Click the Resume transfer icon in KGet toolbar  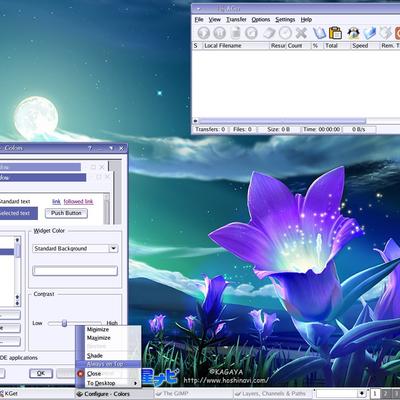(203, 33)
